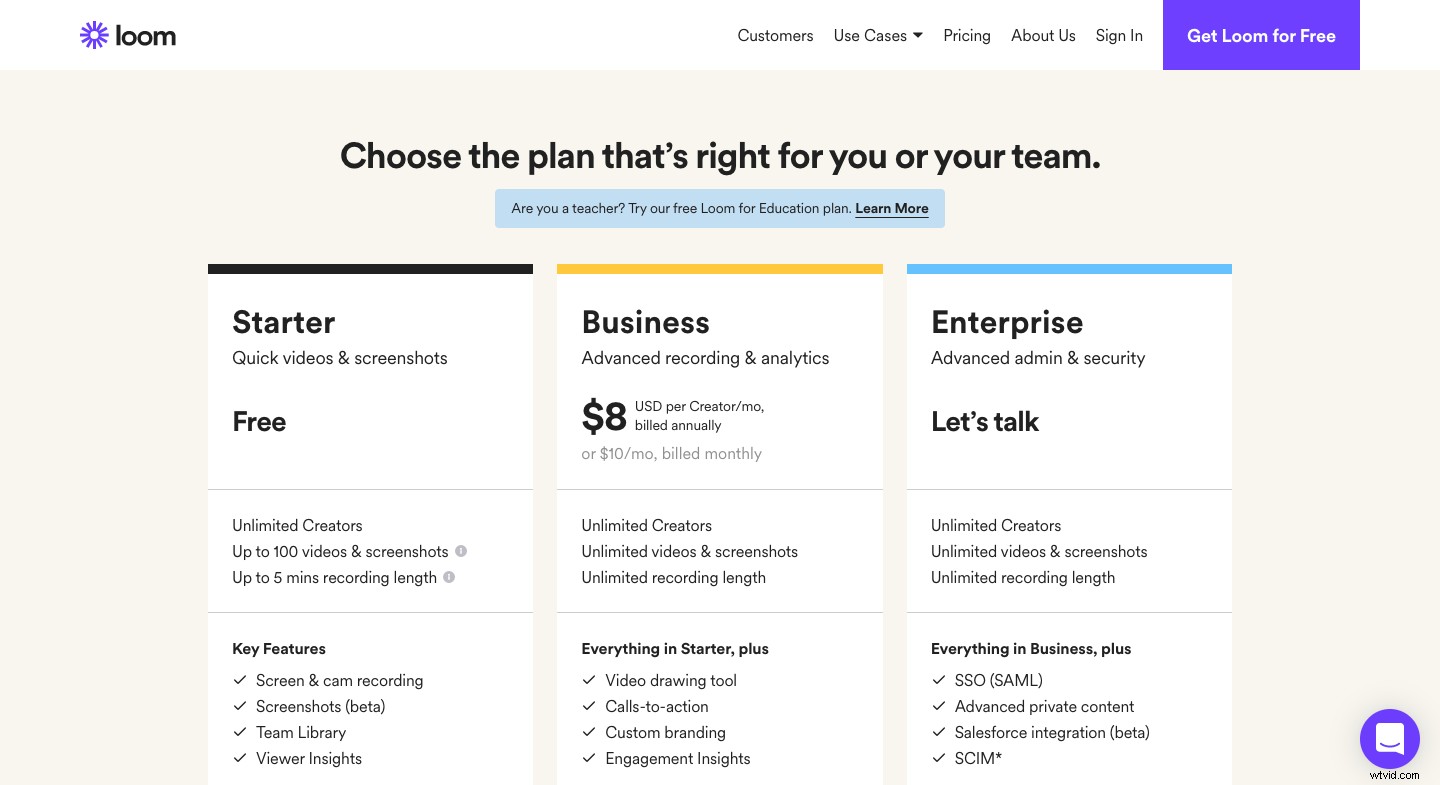Go to the Pricing page
The image size is (1440, 785).
coord(967,35)
